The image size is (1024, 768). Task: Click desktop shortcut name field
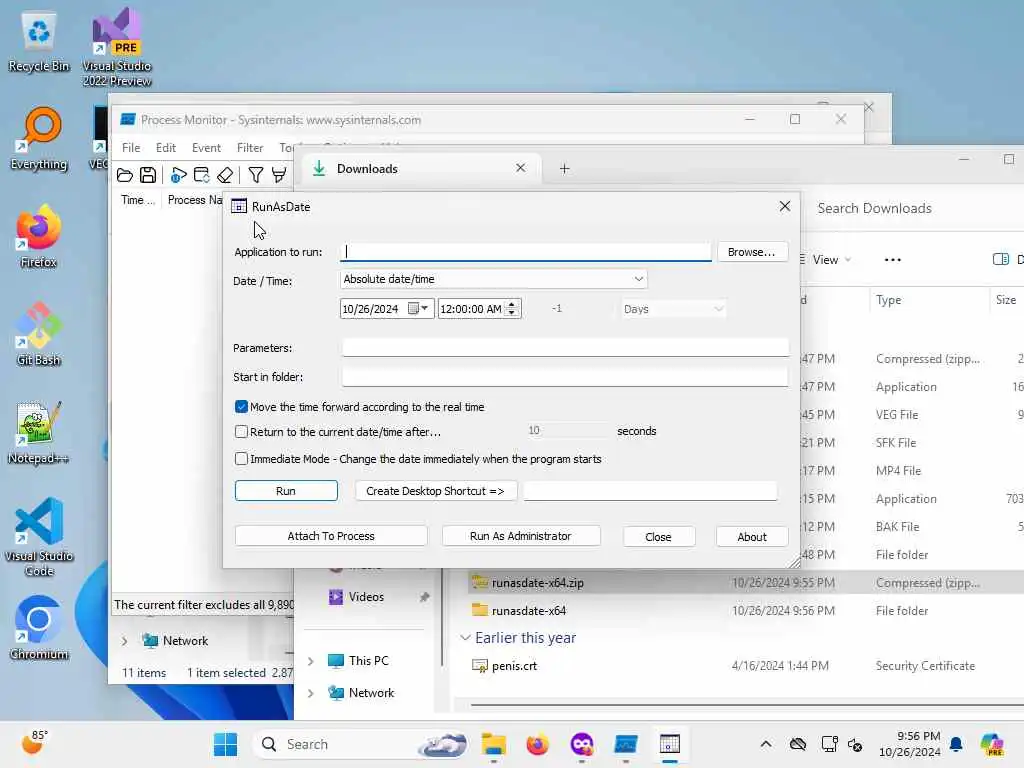click(x=650, y=491)
